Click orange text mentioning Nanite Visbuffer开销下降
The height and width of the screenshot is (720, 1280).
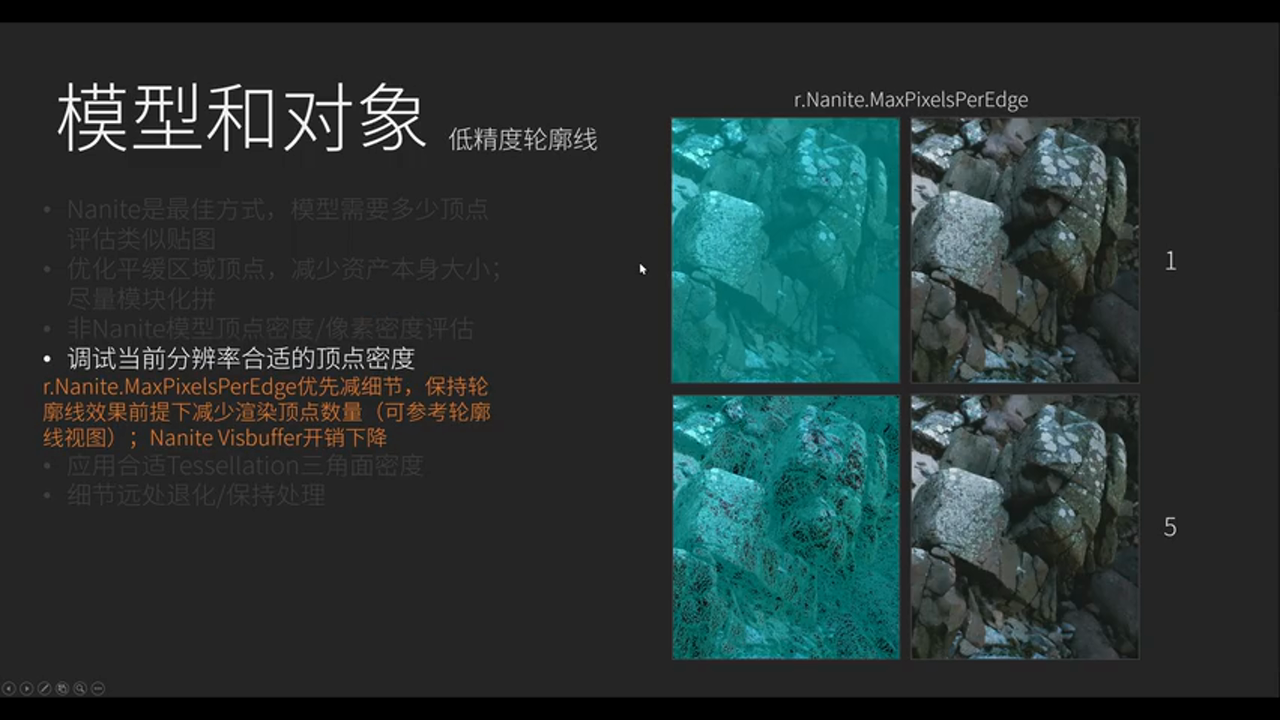pyautogui.click(x=268, y=438)
